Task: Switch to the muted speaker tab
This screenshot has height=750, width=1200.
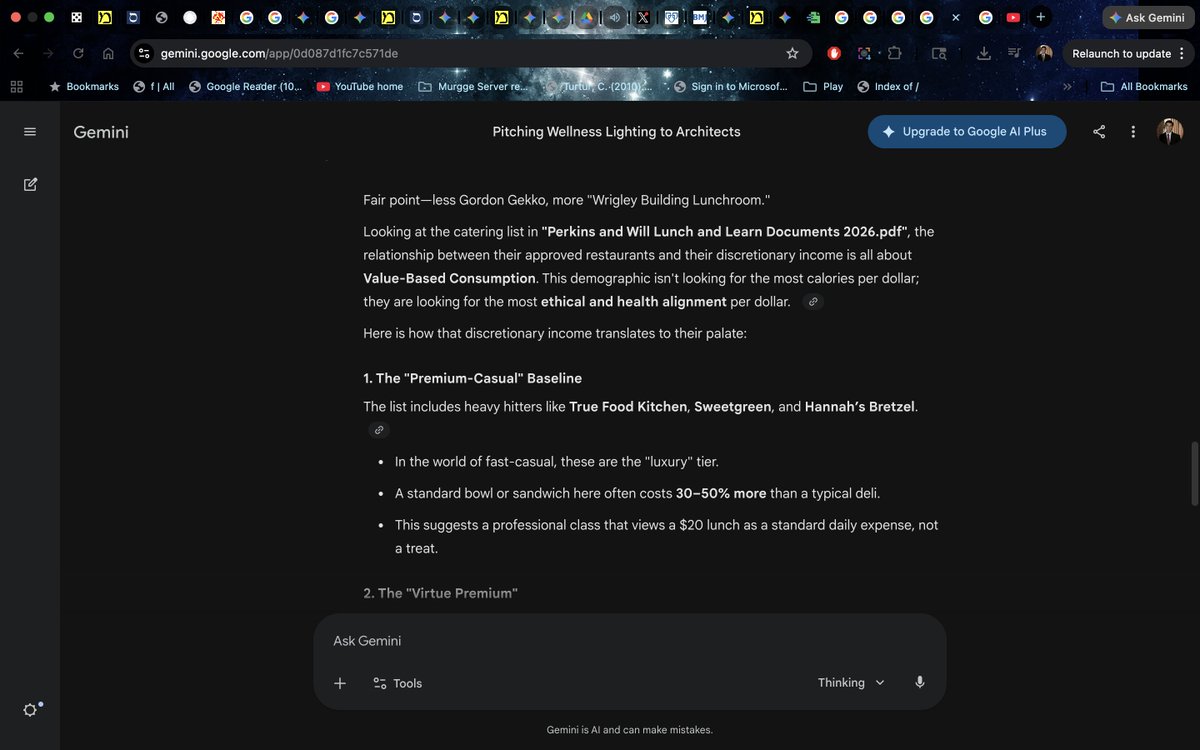Action: 614,17
